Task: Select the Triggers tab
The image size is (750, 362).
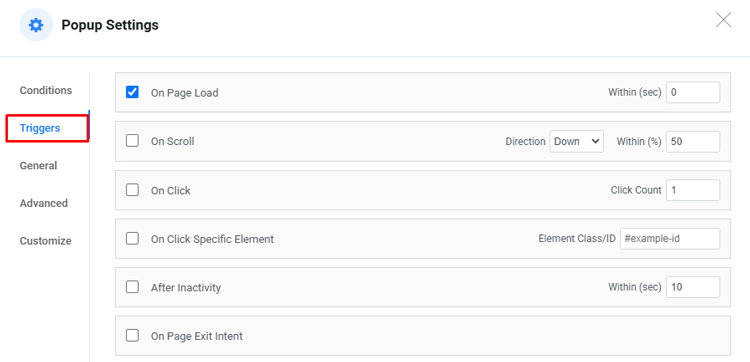Action: (x=40, y=128)
